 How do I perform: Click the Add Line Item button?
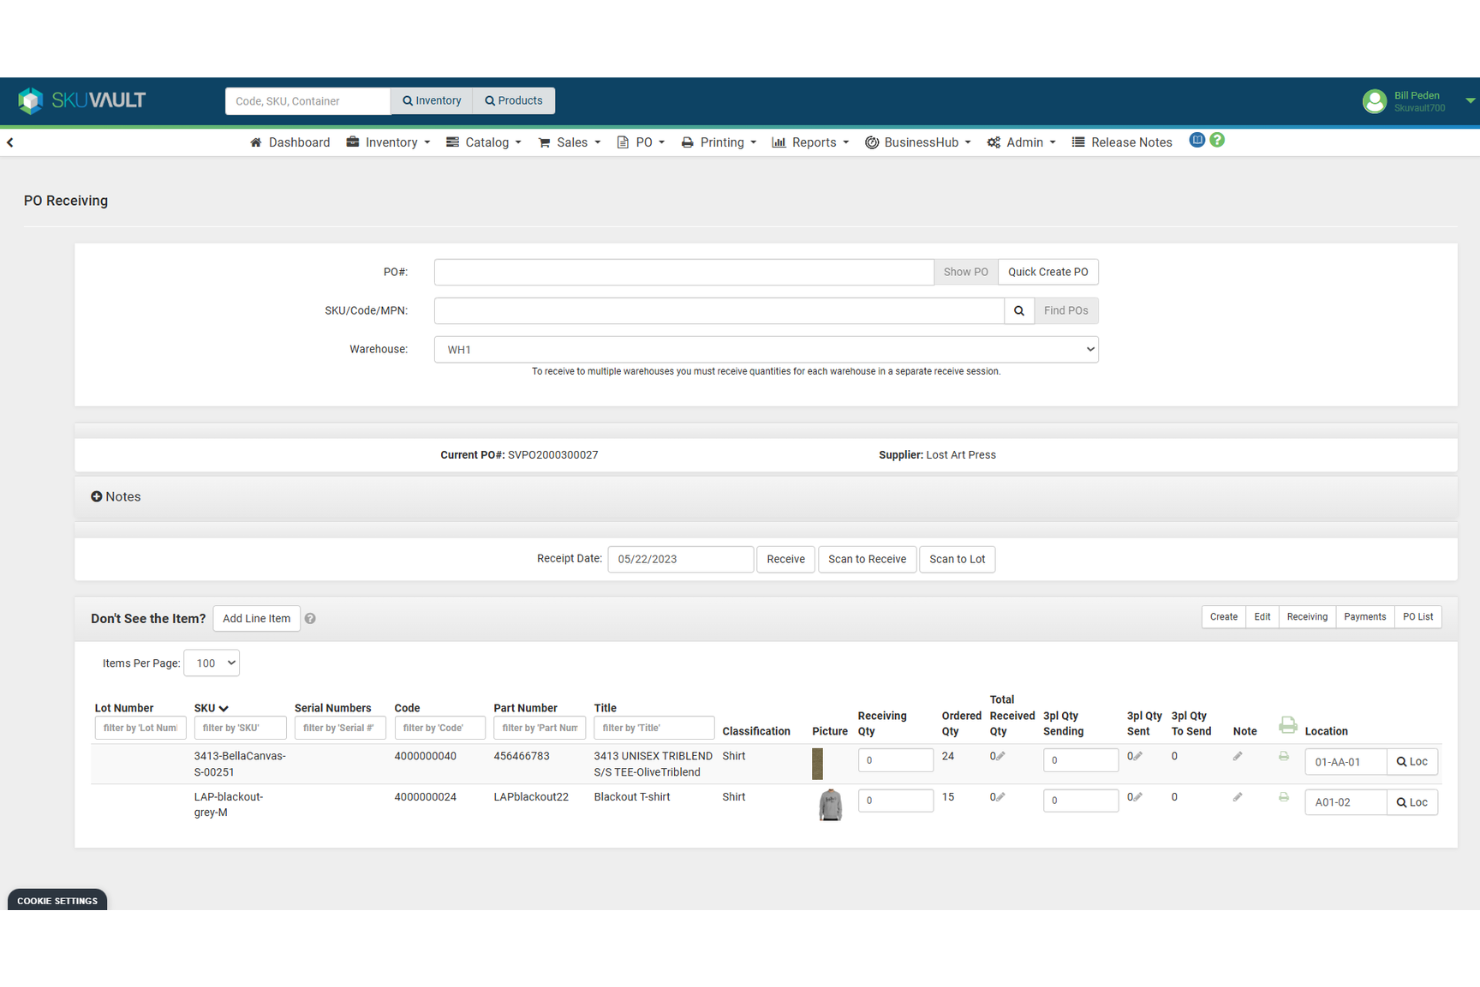click(256, 618)
